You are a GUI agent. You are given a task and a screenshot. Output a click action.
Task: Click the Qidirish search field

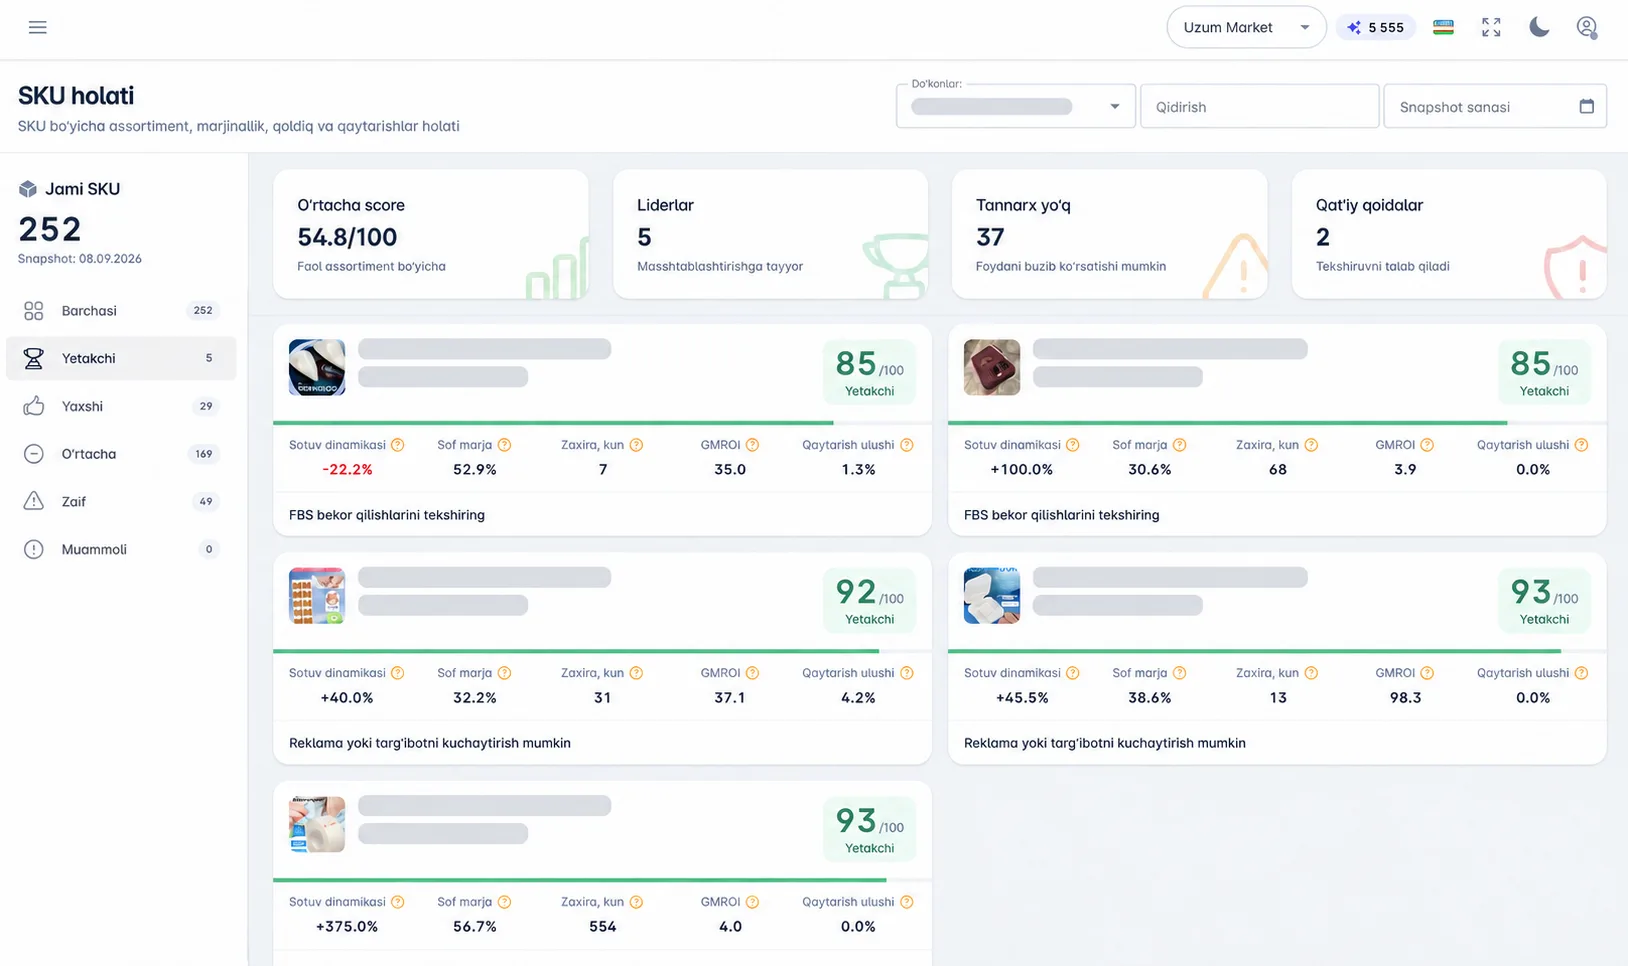pyautogui.click(x=1260, y=106)
